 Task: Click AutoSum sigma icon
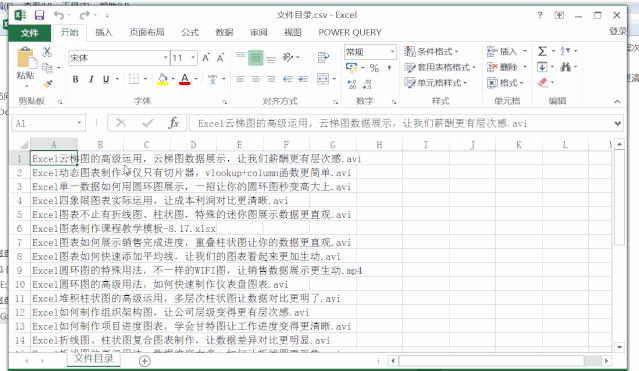tap(542, 51)
